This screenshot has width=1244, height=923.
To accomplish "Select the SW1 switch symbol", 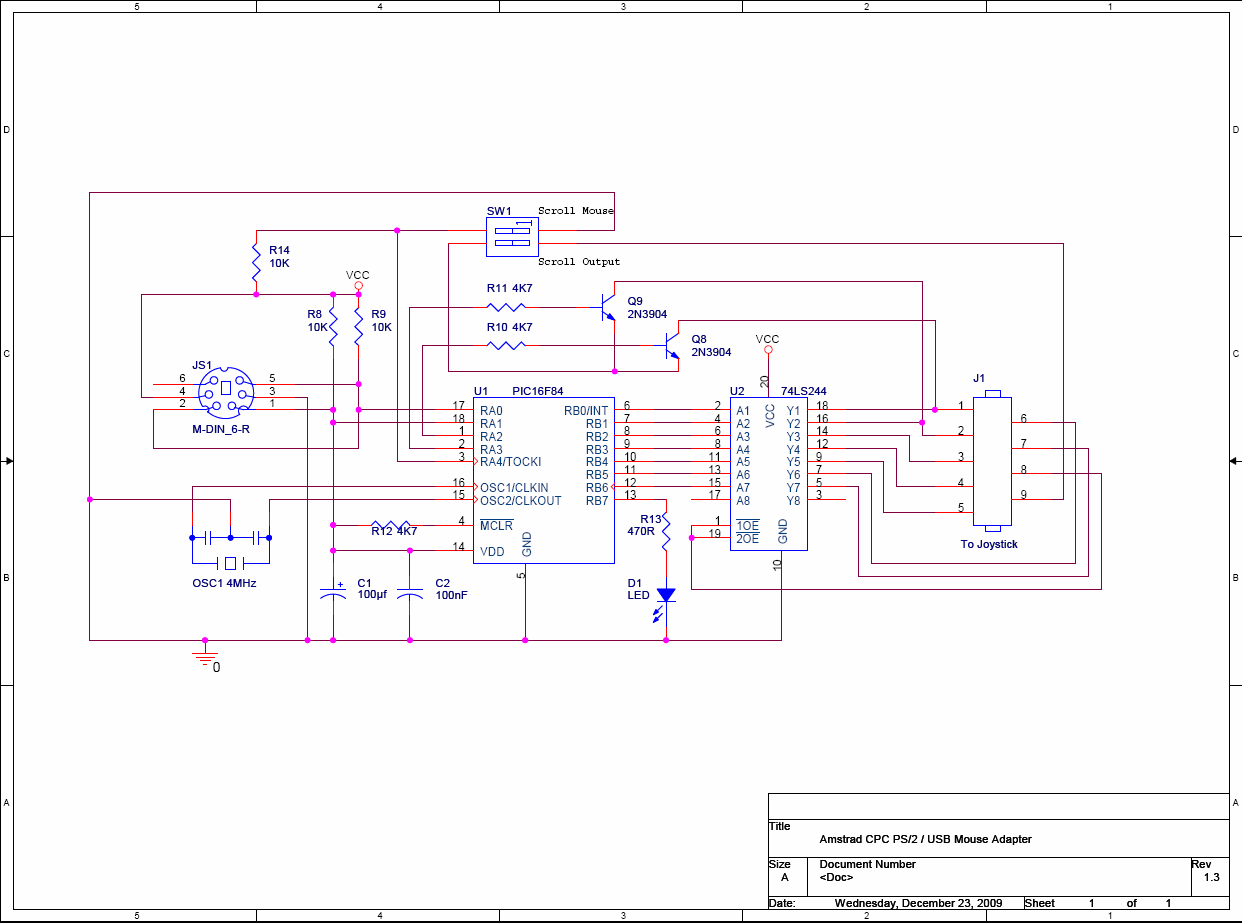I will 513,237.
